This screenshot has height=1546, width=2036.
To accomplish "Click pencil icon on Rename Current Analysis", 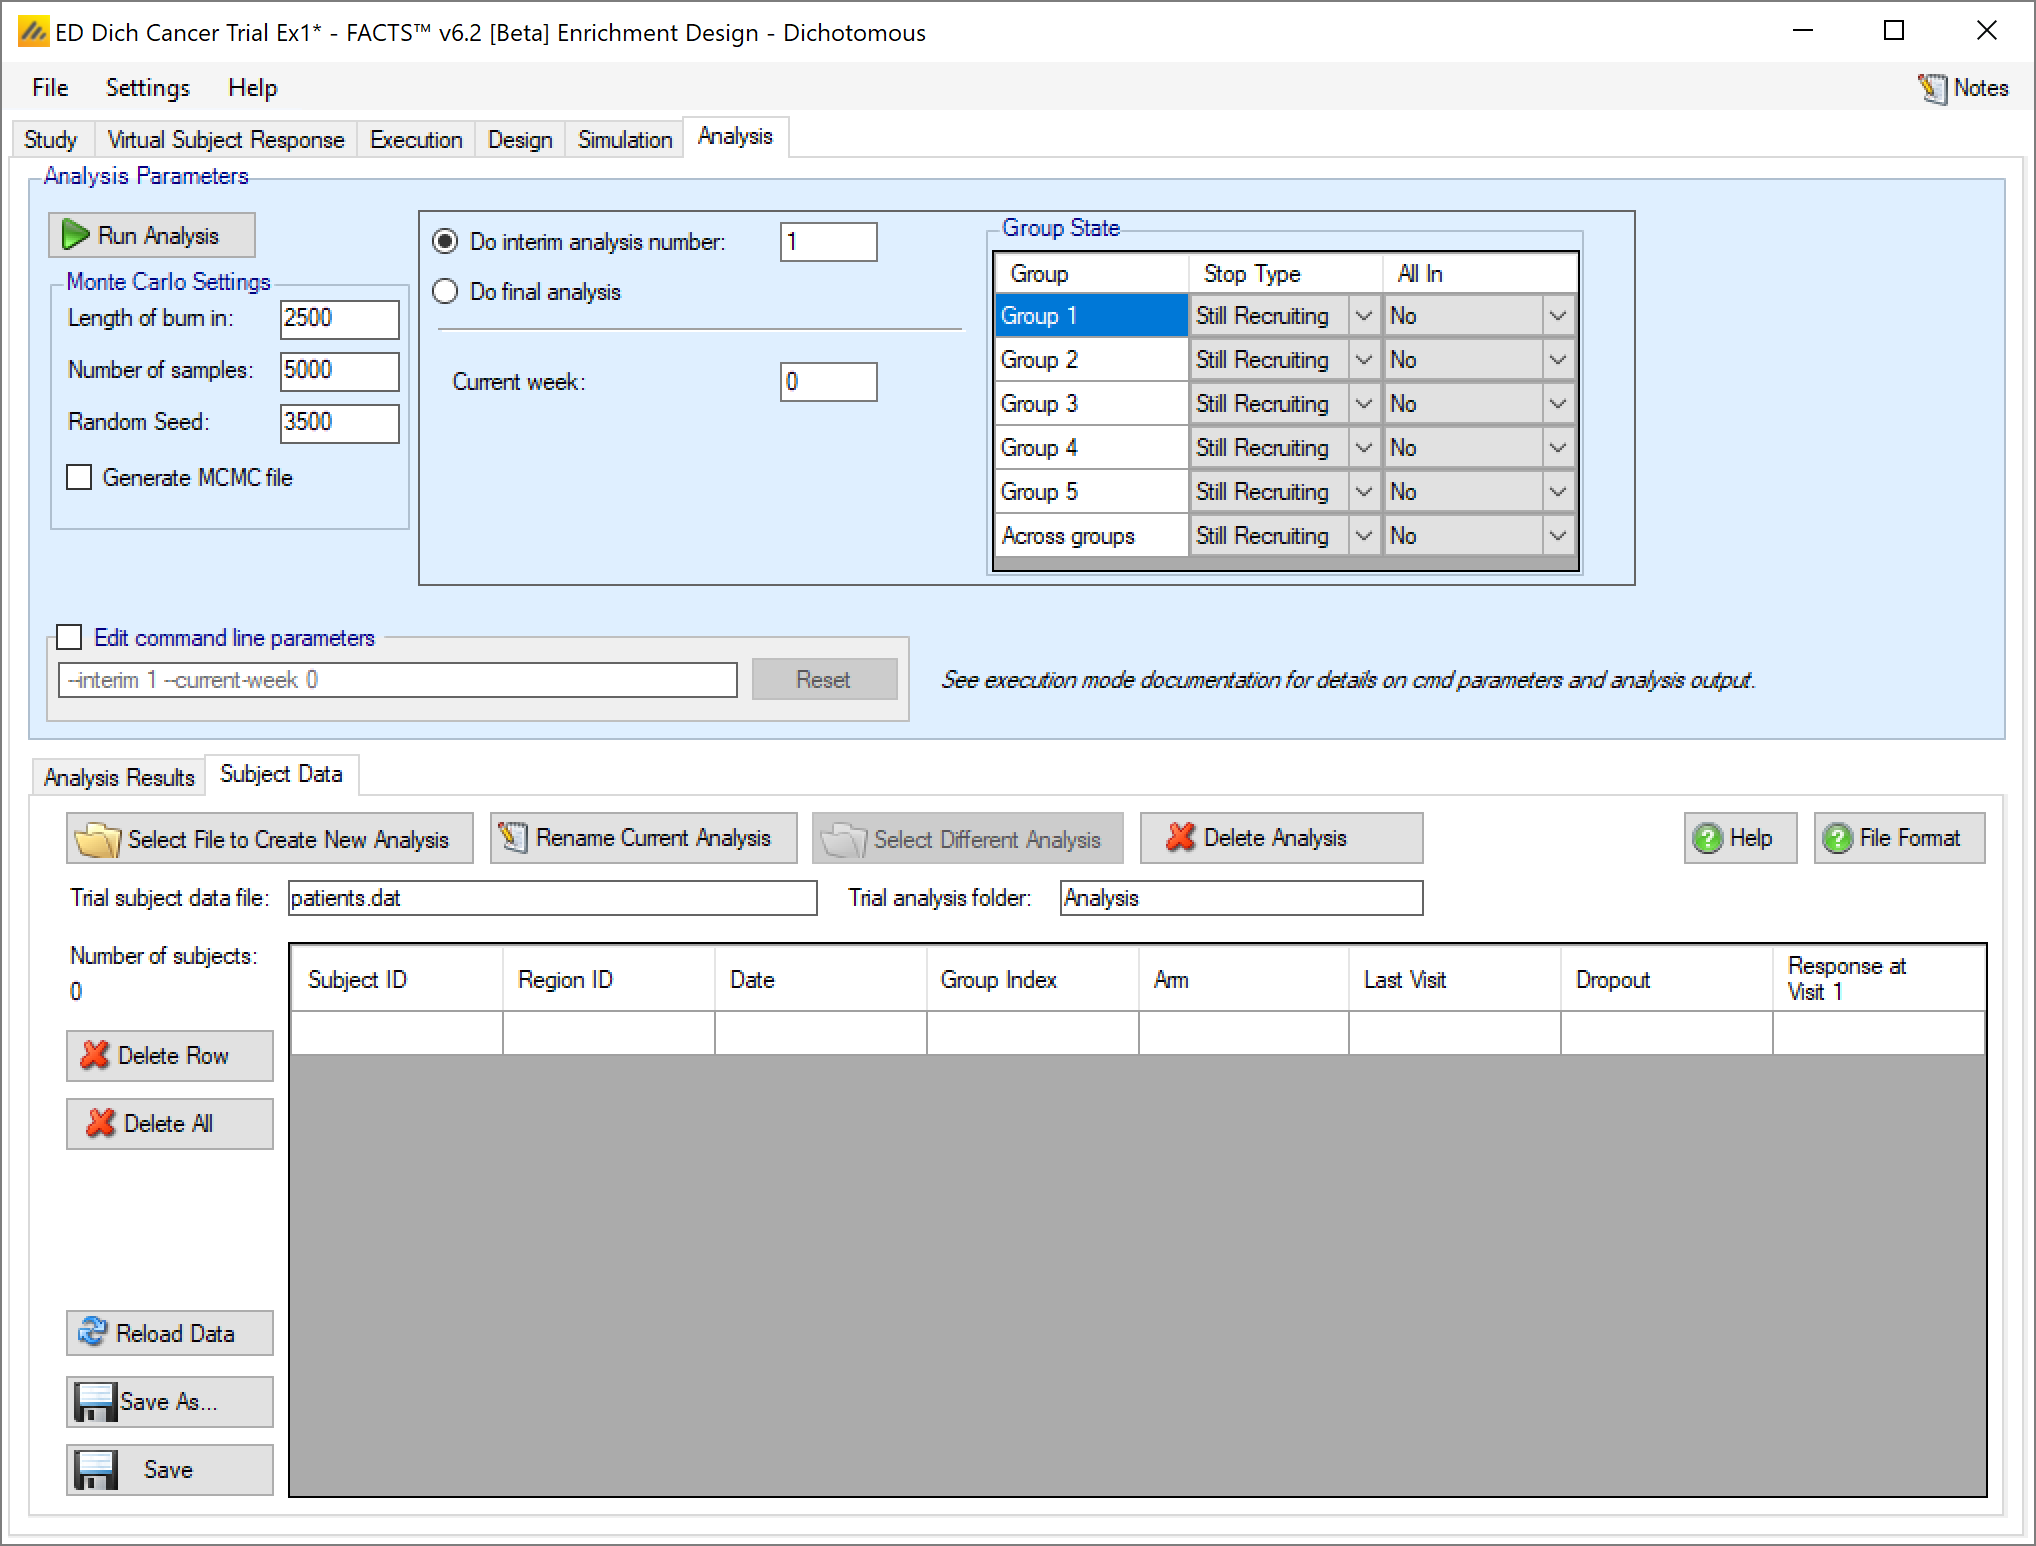I will [513, 838].
